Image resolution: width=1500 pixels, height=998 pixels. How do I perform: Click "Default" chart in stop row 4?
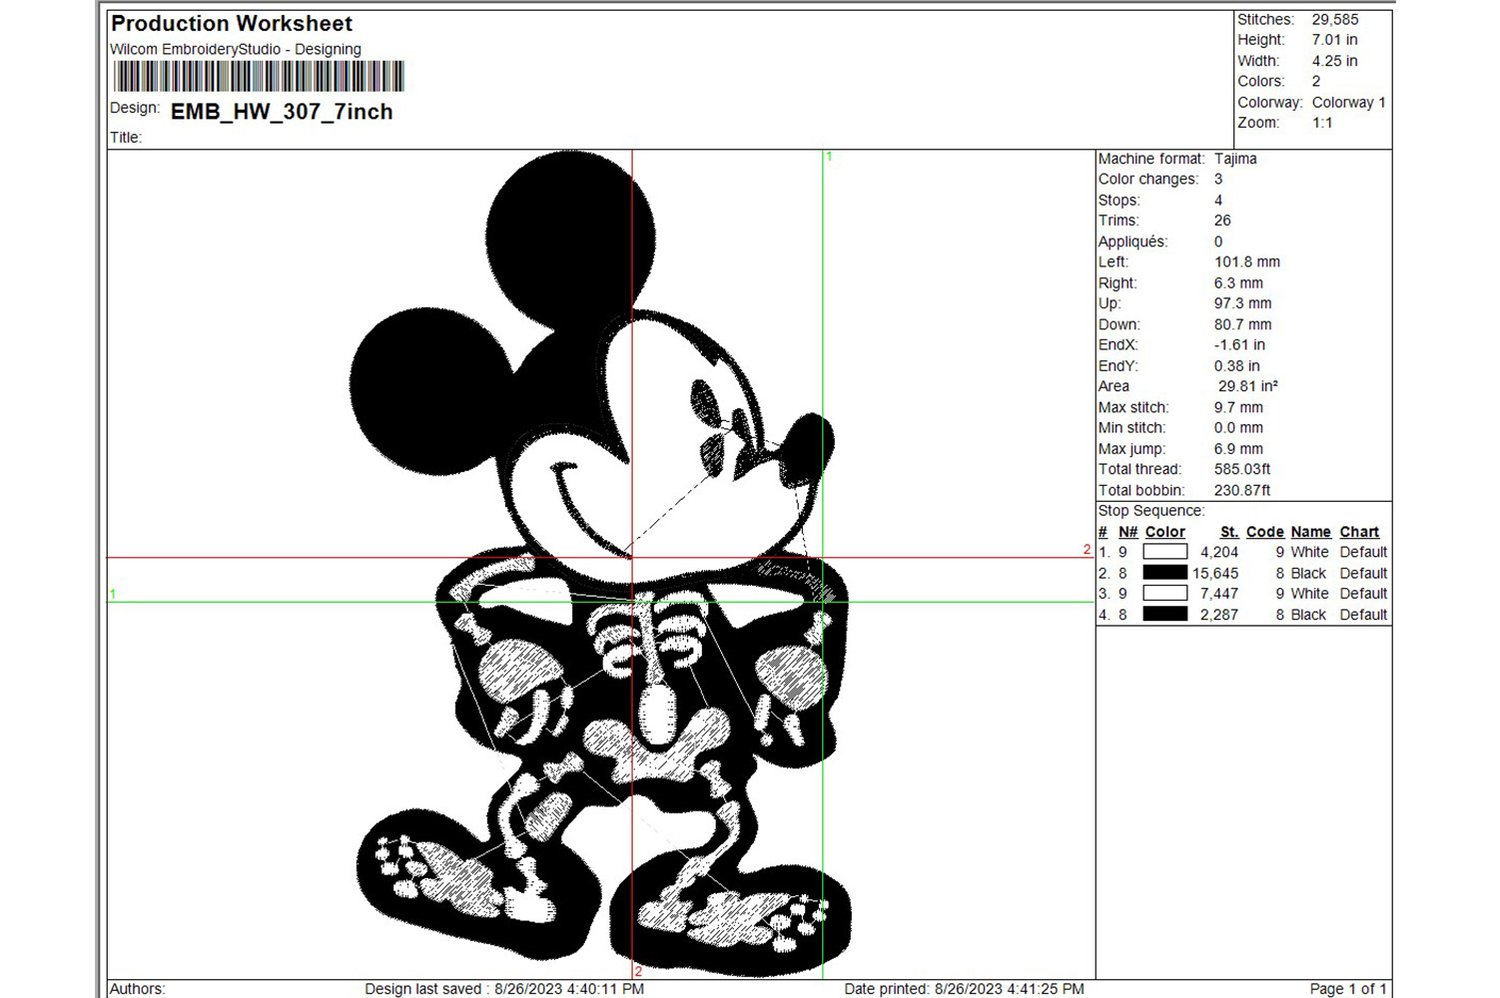tap(1363, 615)
